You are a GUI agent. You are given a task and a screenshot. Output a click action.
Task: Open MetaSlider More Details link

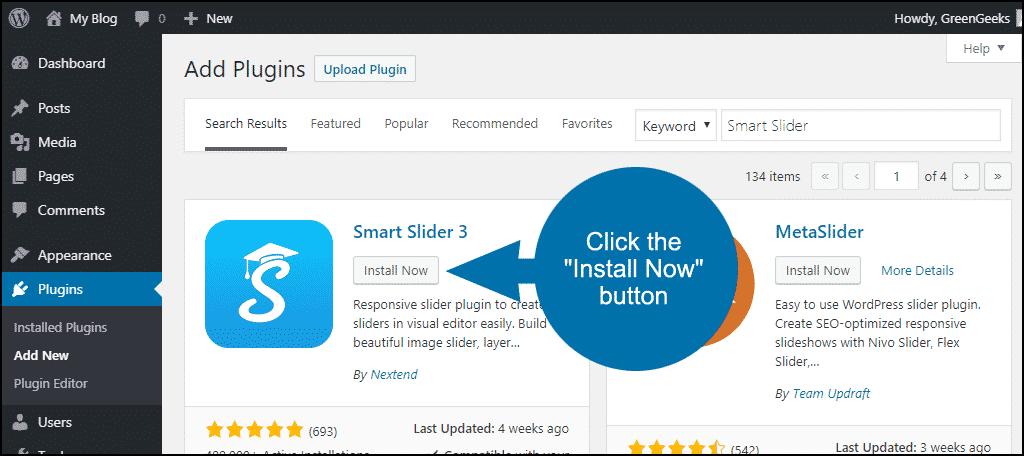click(917, 270)
